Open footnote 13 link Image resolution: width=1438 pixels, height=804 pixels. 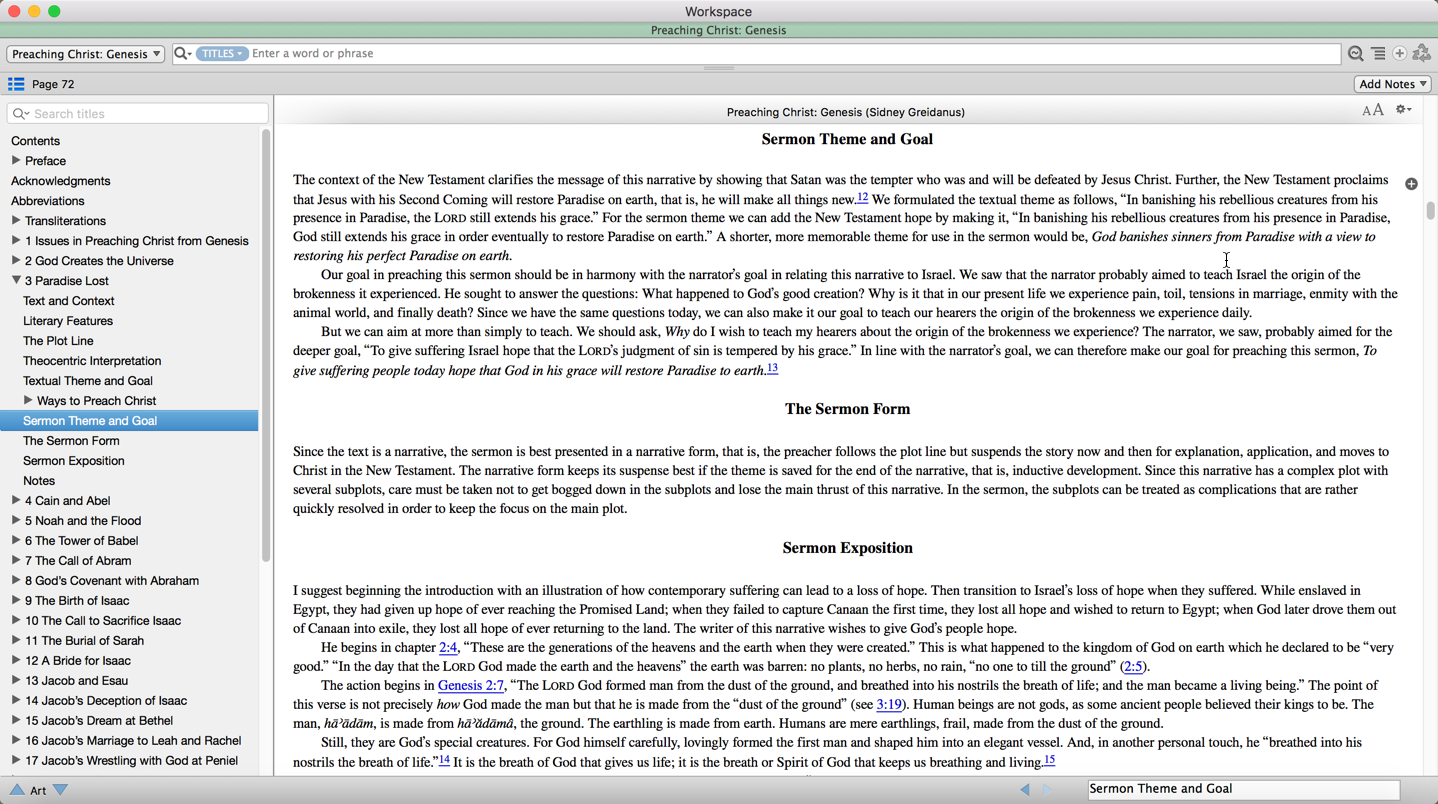(772, 368)
